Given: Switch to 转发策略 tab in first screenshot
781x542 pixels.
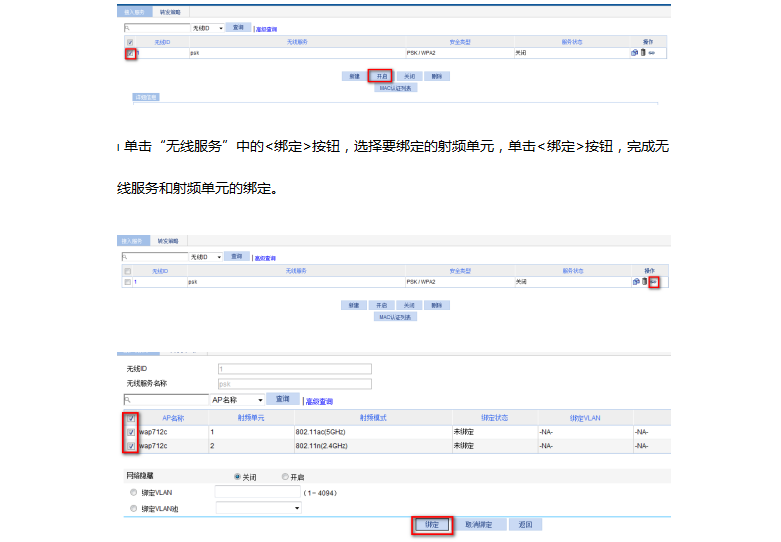Looking at the screenshot, I should pyautogui.click(x=170, y=12).
